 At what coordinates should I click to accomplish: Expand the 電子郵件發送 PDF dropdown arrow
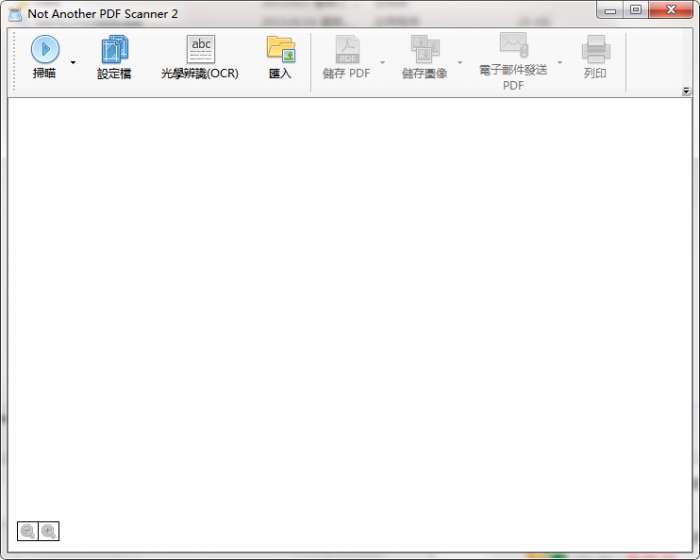tap(560, 62)
